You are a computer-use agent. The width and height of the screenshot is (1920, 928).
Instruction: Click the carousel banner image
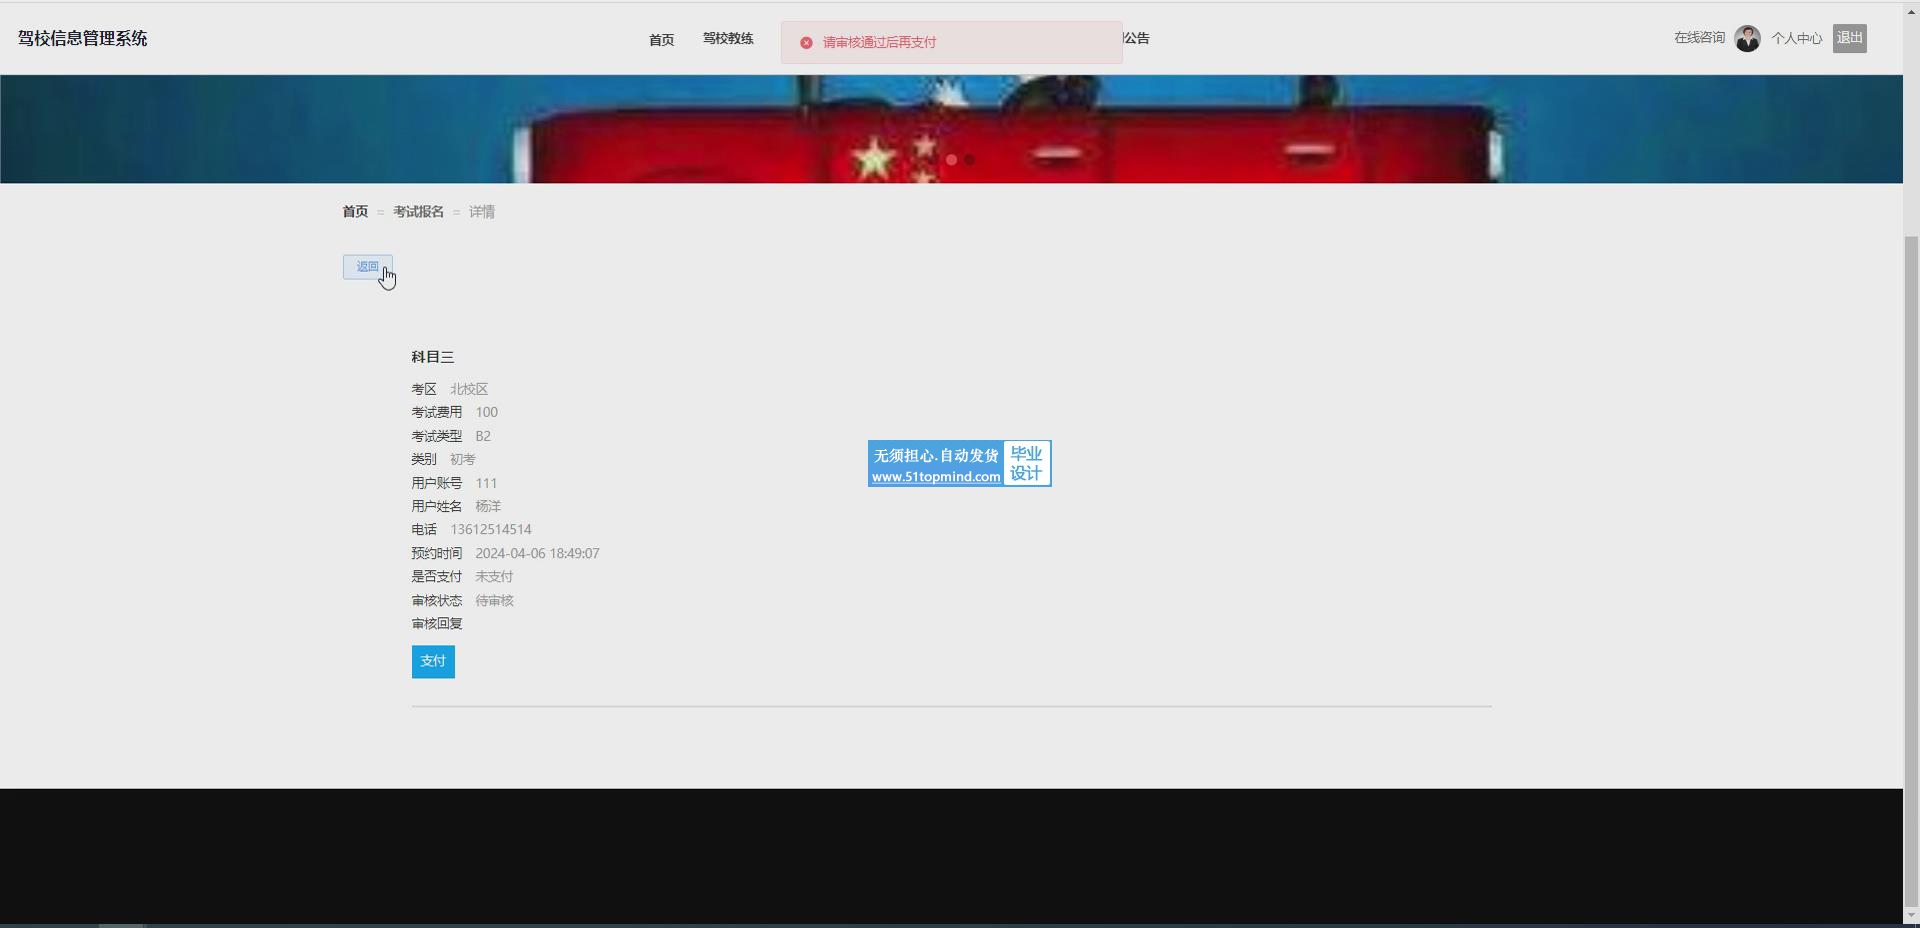pos(951,129)
